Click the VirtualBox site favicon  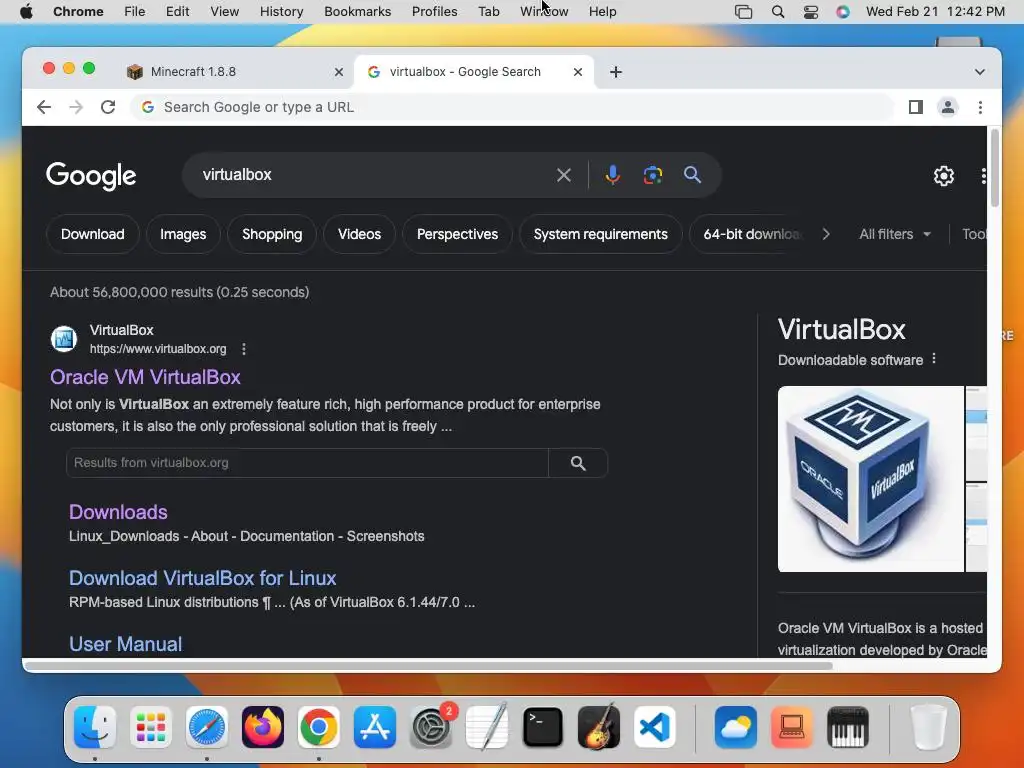pyautogui.click(x=64, y=339)
